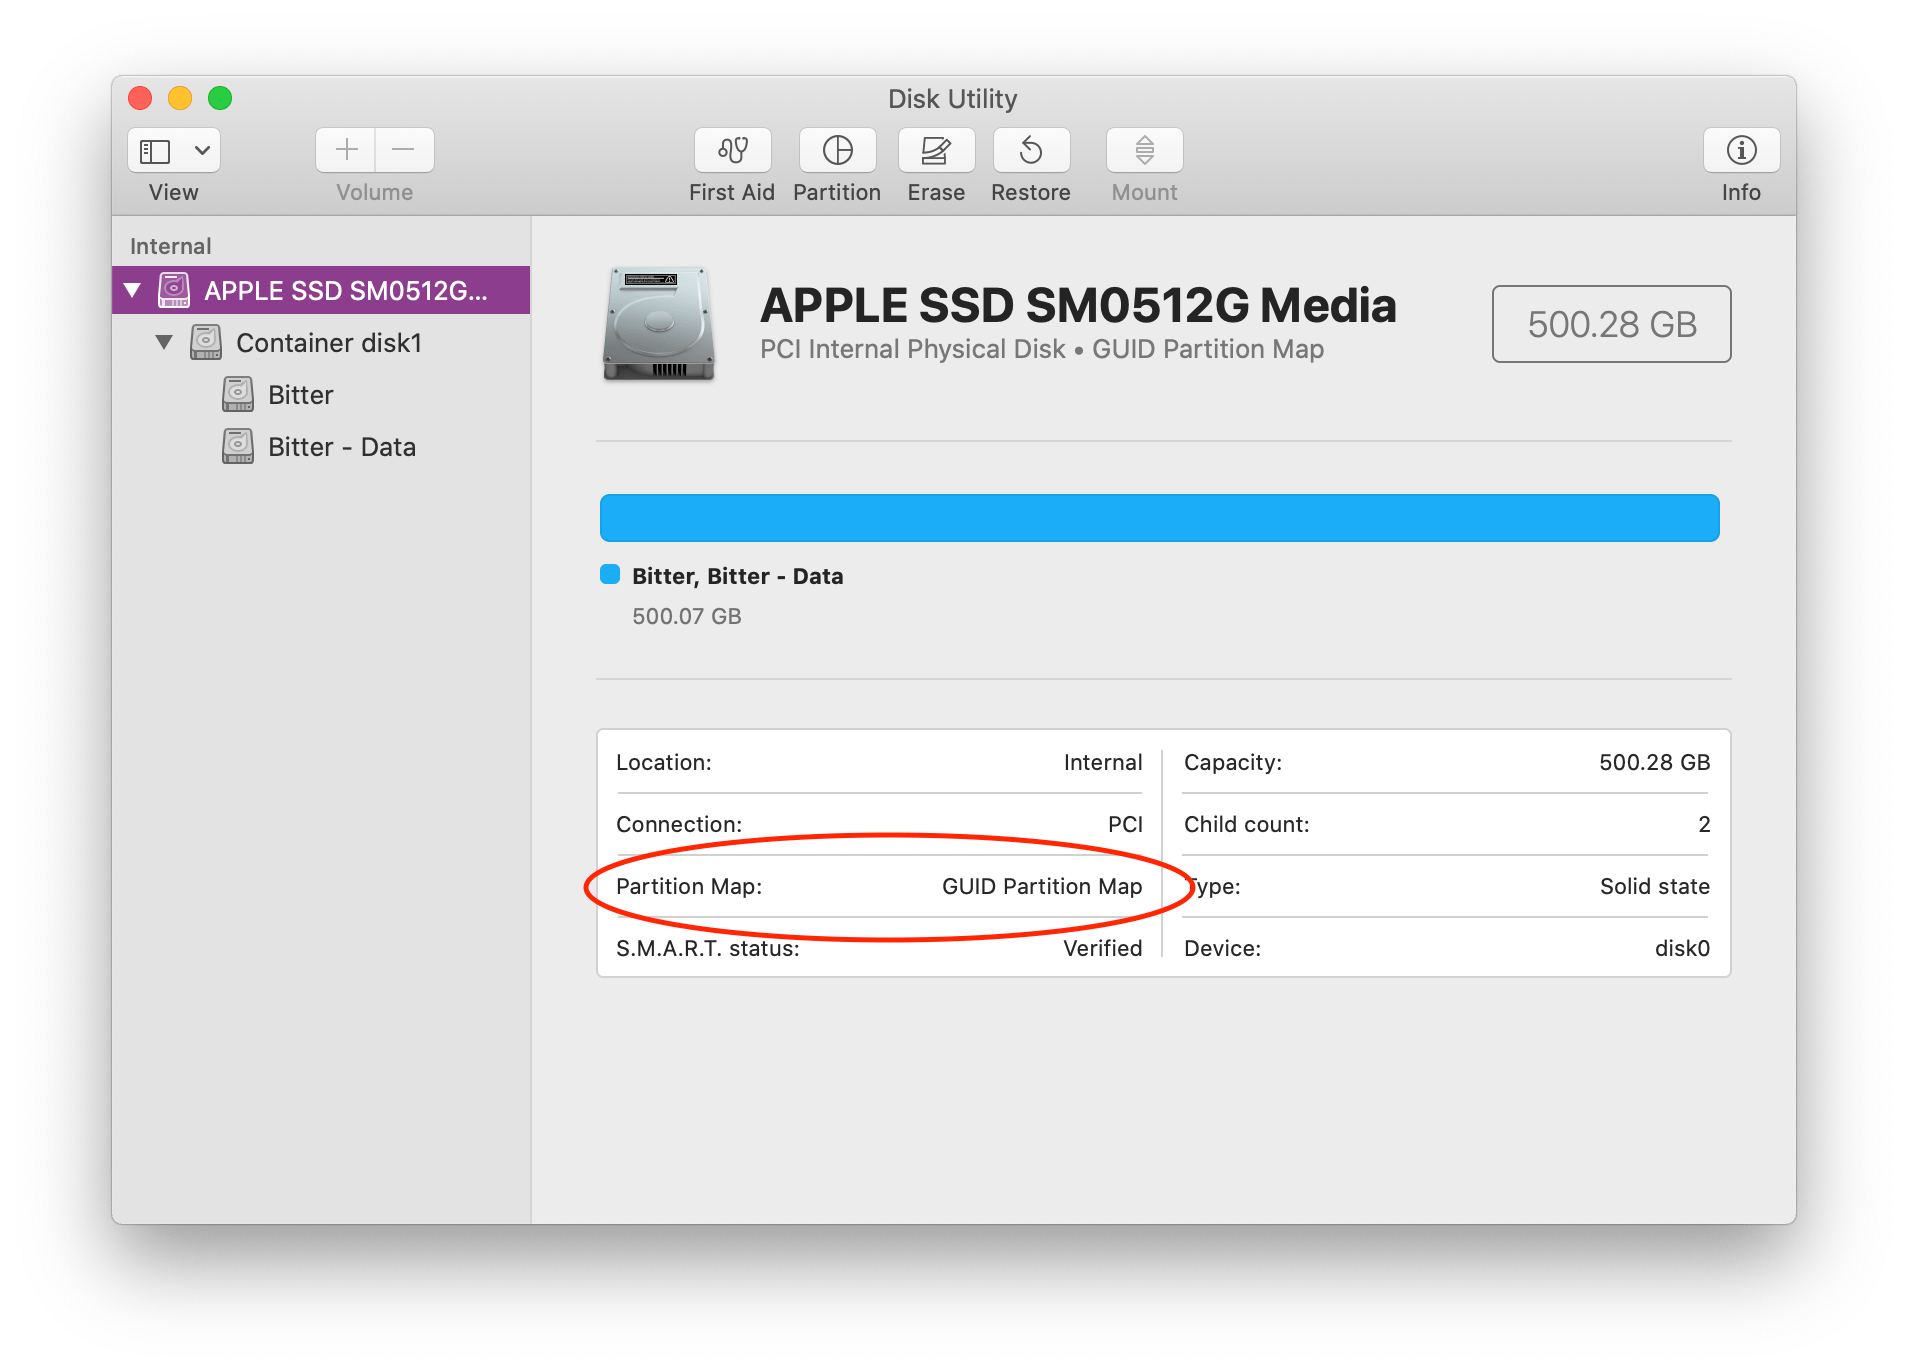Collapse APPLE SSD SM0512G disclosure triangle
Image resolution: width=1908 pixels, height=1372 pixels.
pyautogui.click(x=133, y=290)
